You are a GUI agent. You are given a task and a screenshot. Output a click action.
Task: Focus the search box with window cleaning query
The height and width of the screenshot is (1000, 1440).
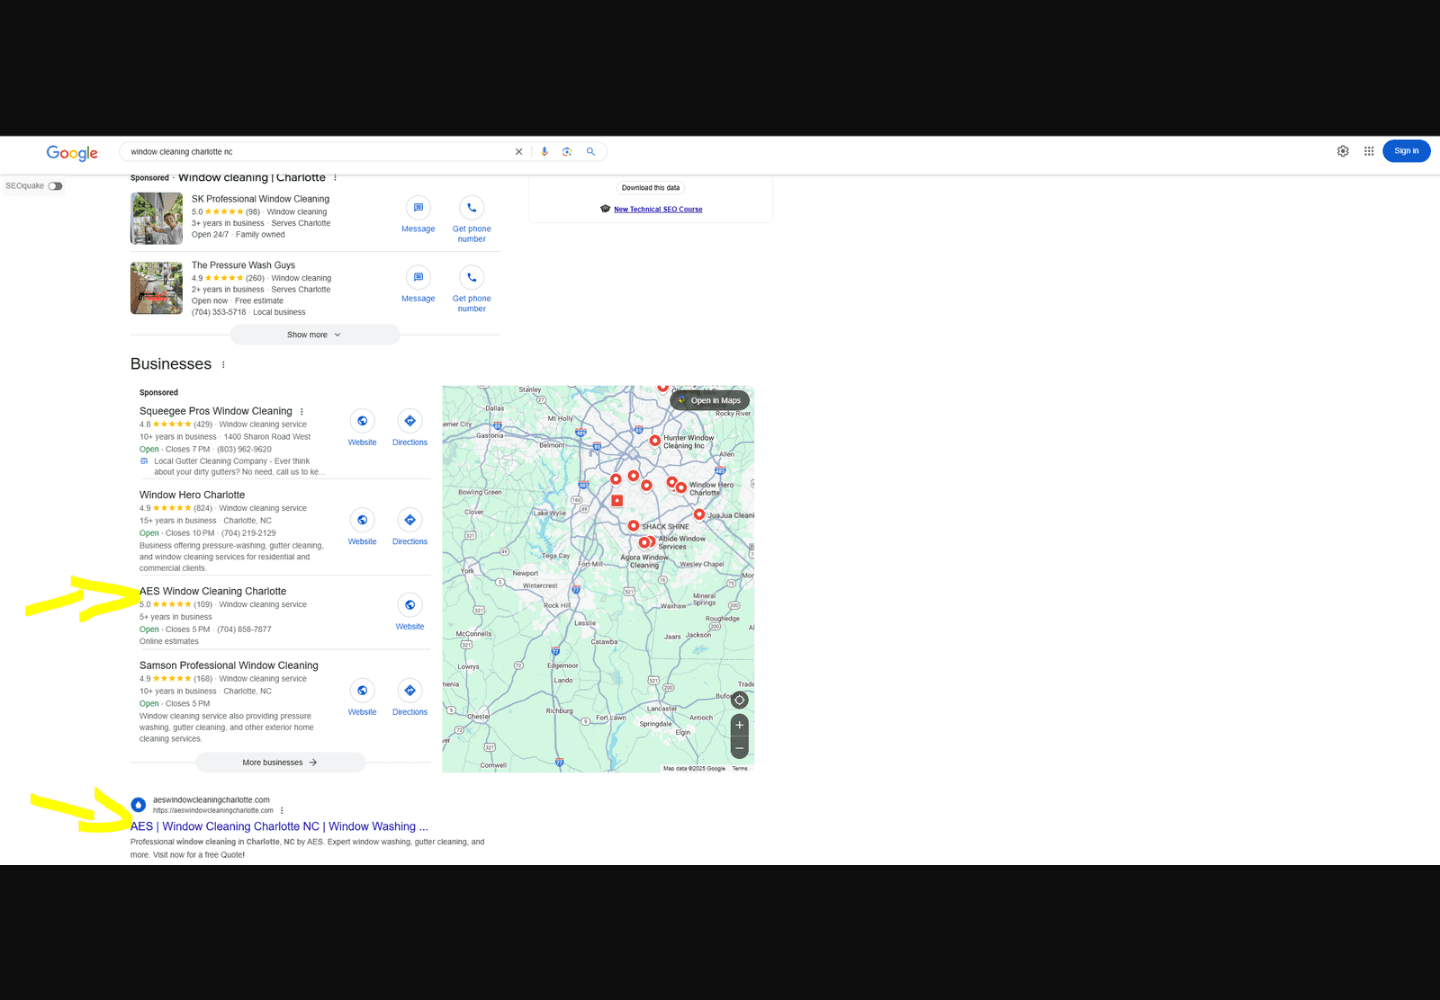coord(320,152)
